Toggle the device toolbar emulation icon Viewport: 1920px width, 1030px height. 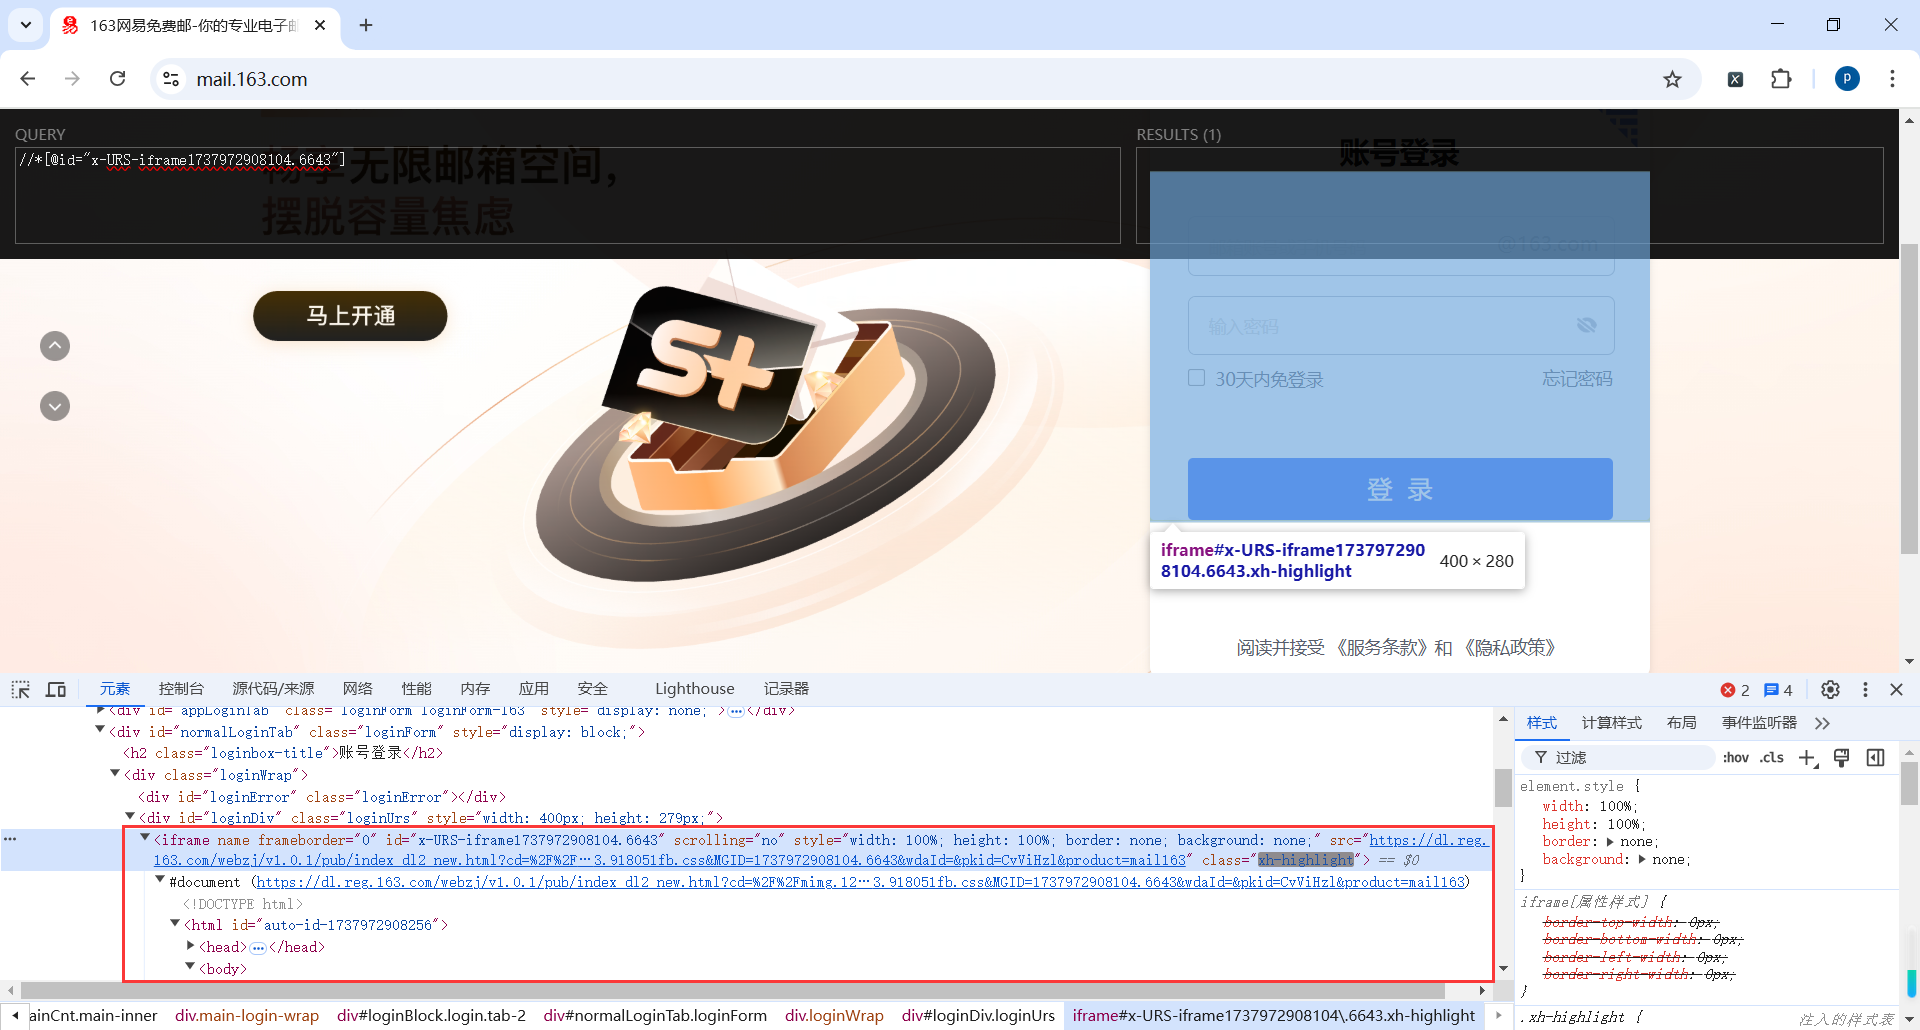point(56,689)
